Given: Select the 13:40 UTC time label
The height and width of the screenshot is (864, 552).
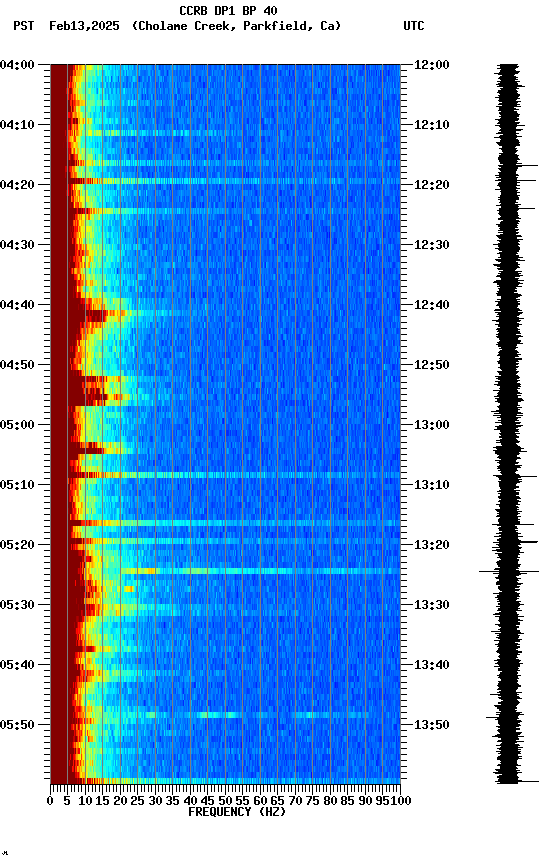Looking at the screenshot, I should 432,665.
